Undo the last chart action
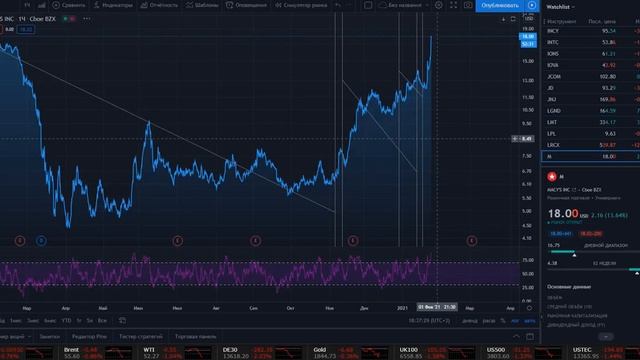This screenshot has height=360, width=640. (338, 5)
